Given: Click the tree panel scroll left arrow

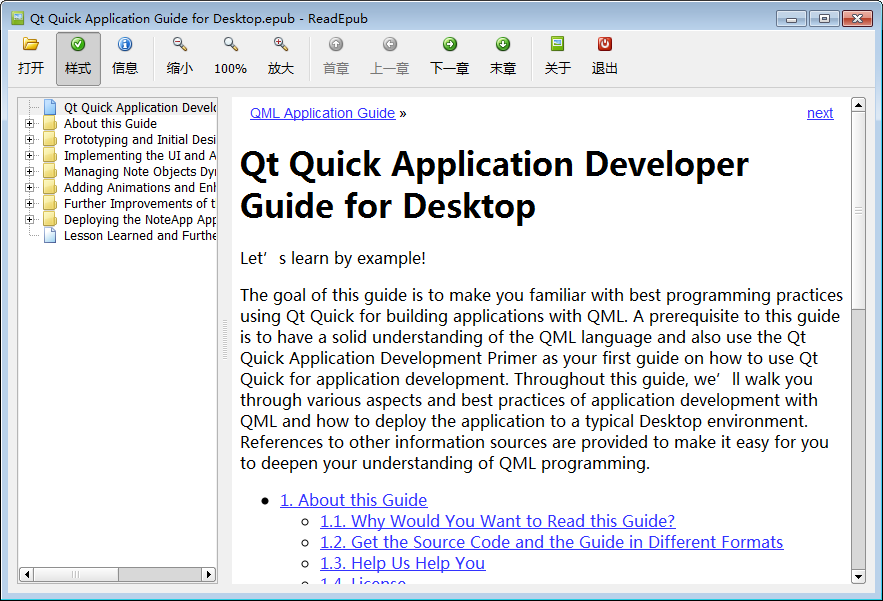Looking at the screenshot, I should (x=26, y=575).
